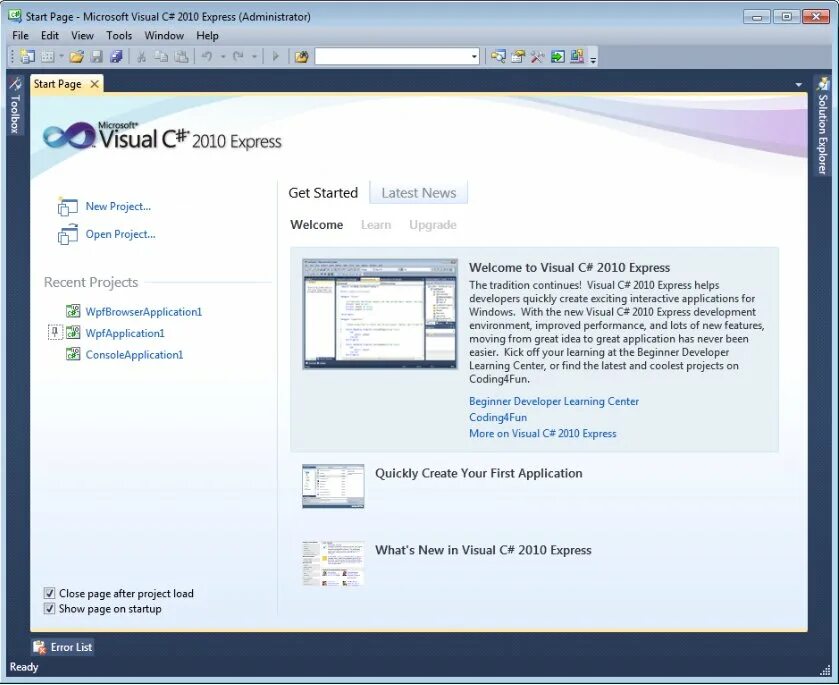839x685 pixels.
Task: Click the Redo arrow toolbar icon
Action: (239, 56)
